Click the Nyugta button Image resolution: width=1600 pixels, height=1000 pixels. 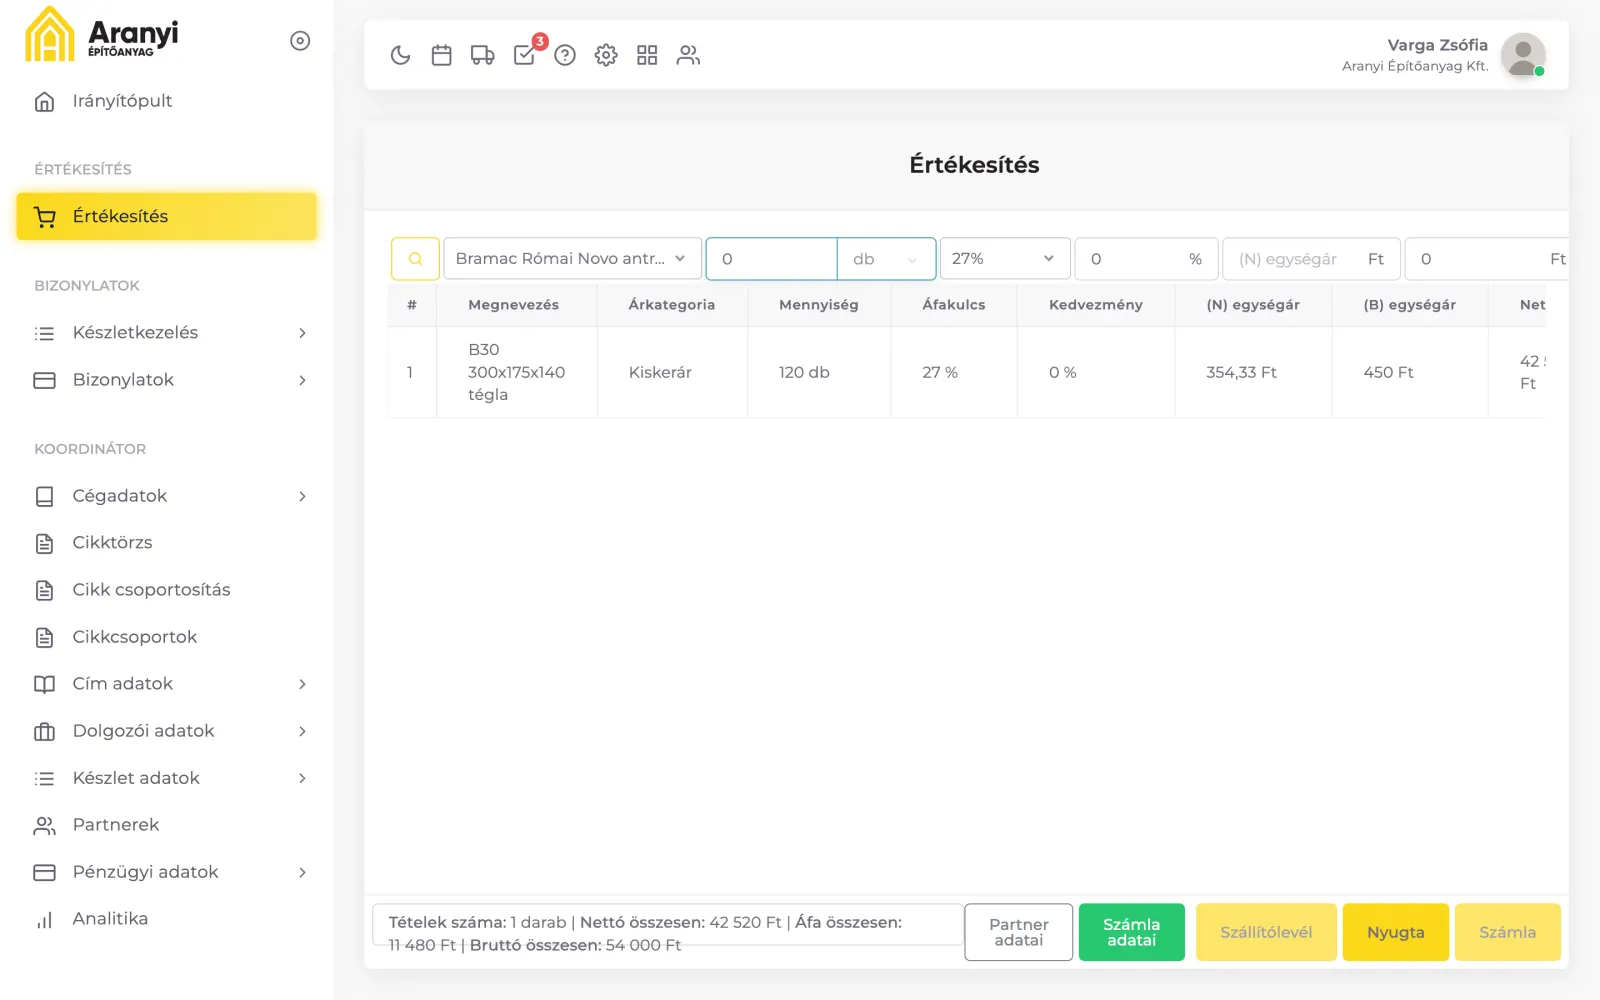pos(1396,932)
